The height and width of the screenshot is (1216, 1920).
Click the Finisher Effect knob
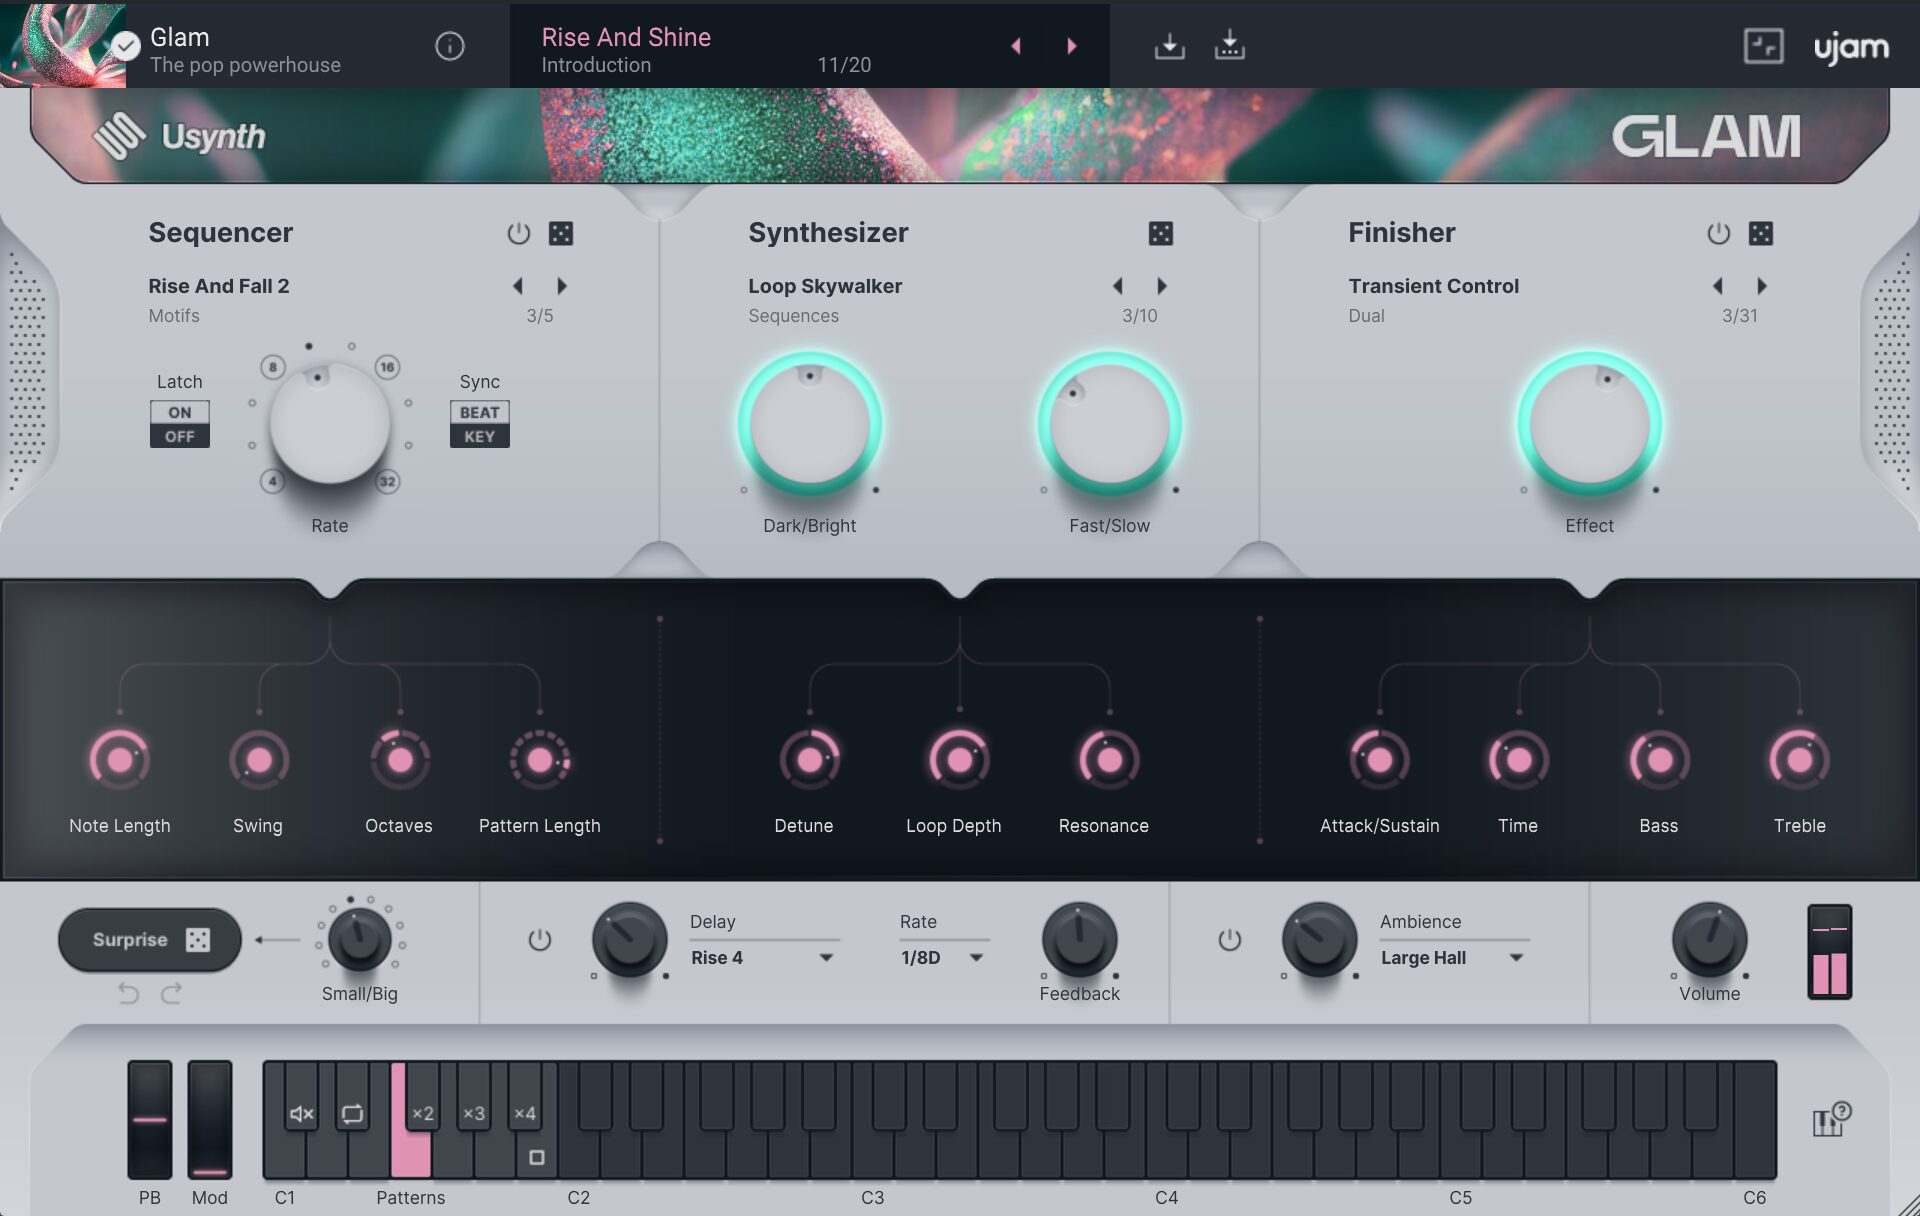(1590, 425)
